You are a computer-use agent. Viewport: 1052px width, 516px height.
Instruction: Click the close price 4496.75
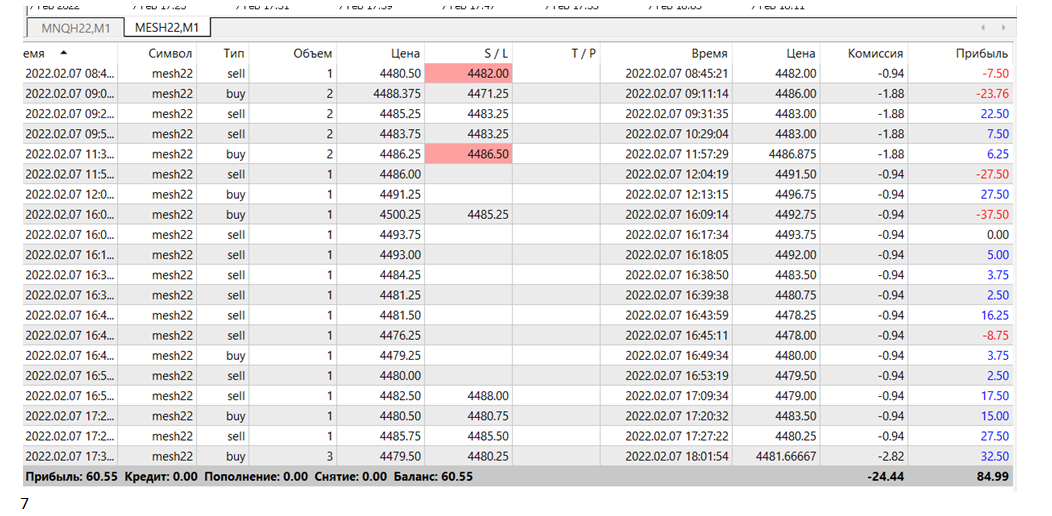point(796,195)
